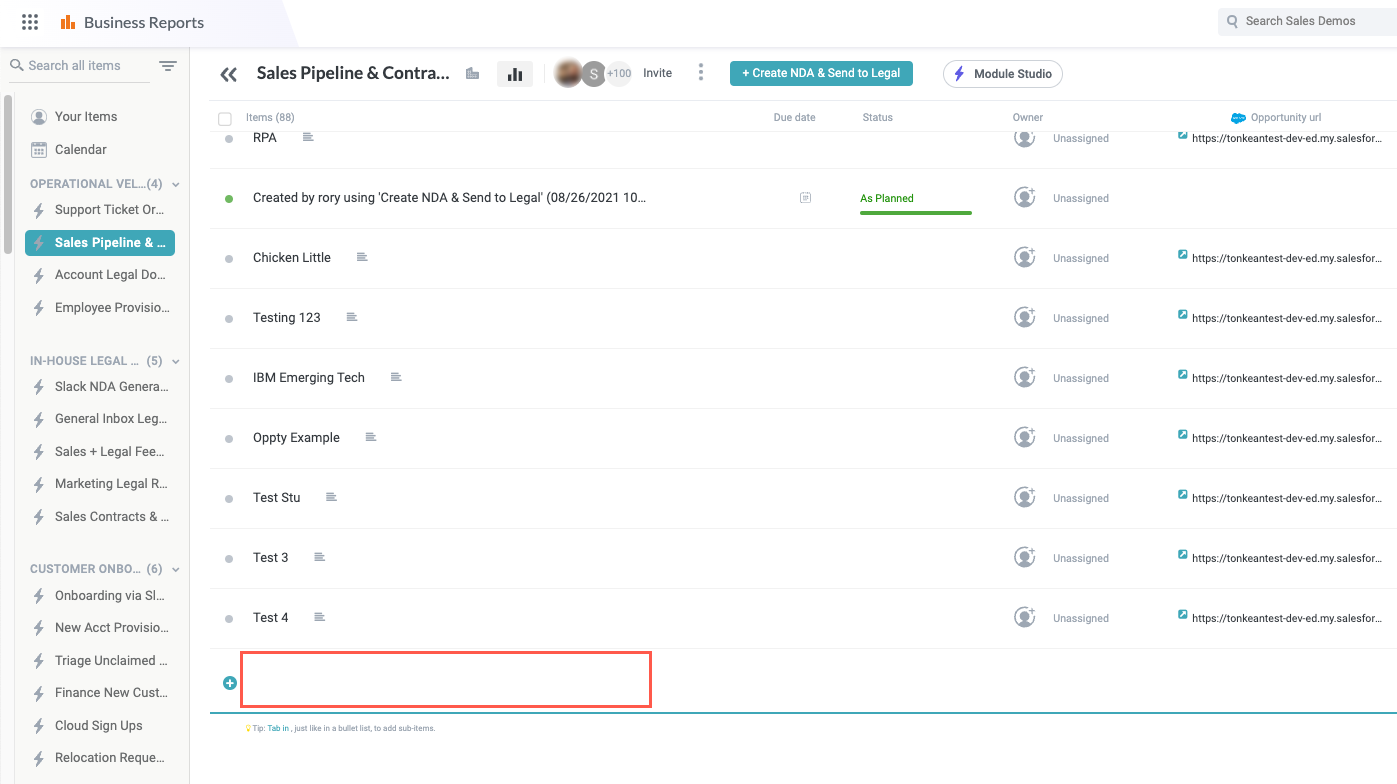Select Your Items in sidebar
Screen dimensions: 1397x784
(x=85, y=117)
